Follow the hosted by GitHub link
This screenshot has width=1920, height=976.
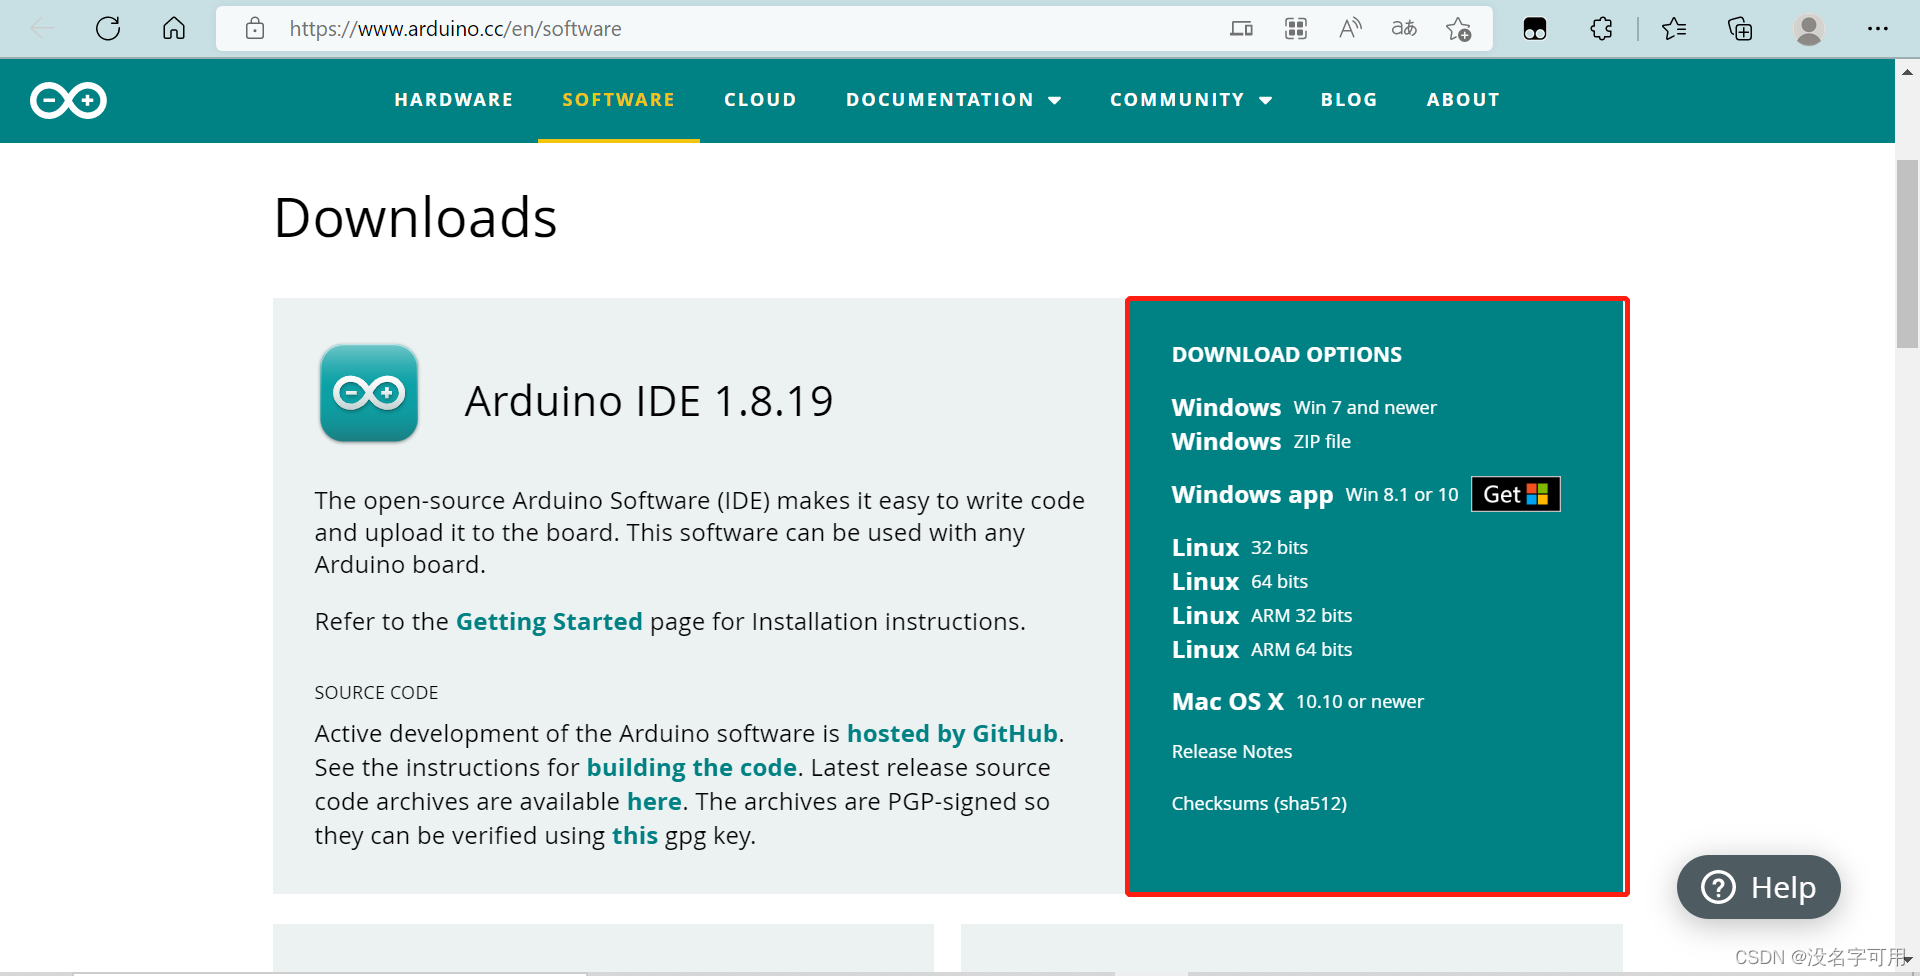coord(952,733)
